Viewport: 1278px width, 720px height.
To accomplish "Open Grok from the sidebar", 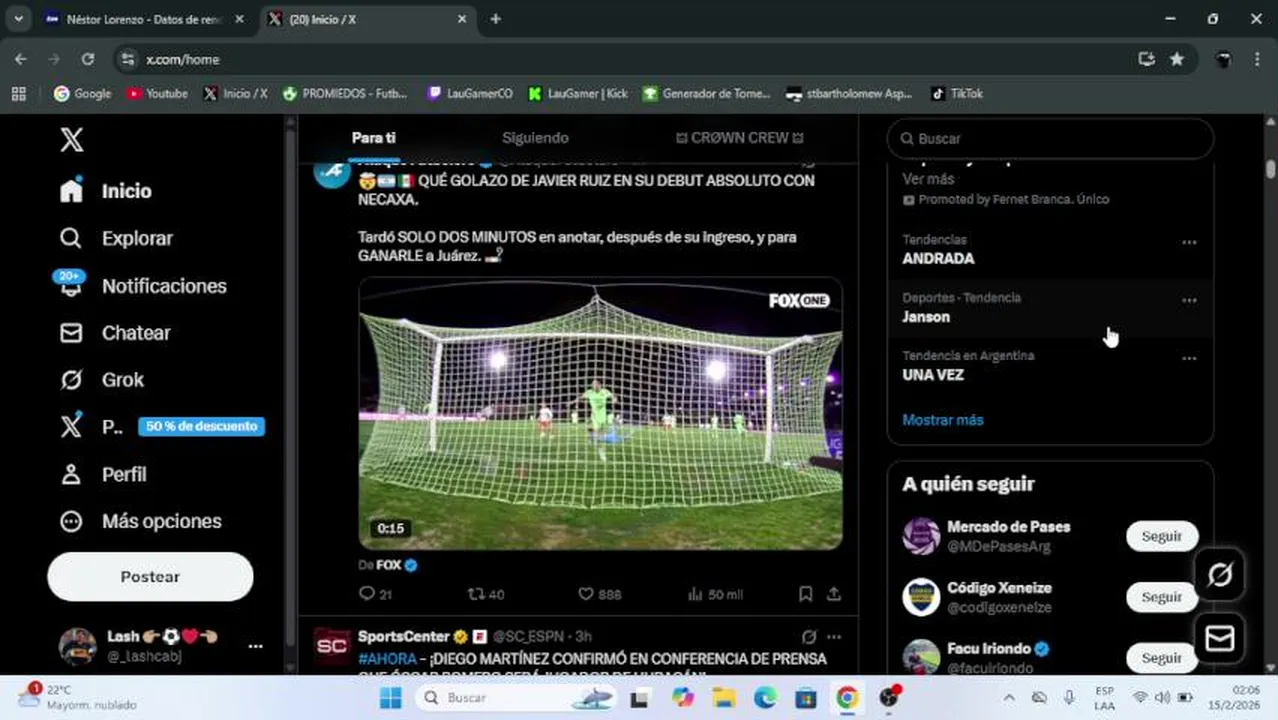I will click(102, 380).
